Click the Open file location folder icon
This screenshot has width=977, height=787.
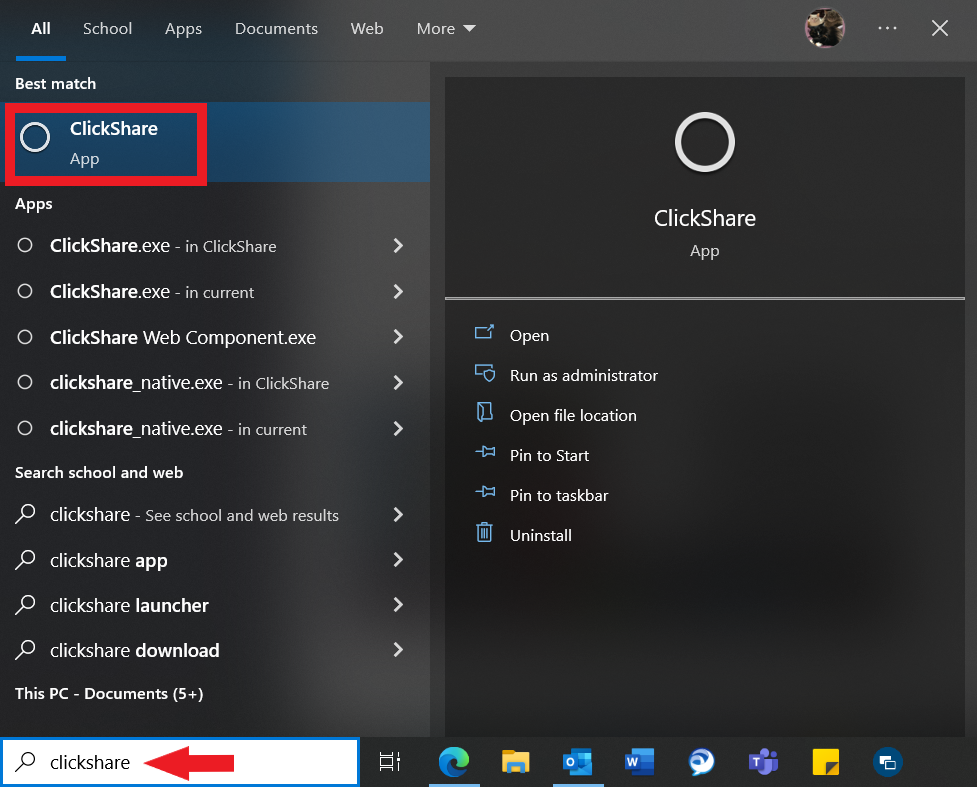(485, 412)
